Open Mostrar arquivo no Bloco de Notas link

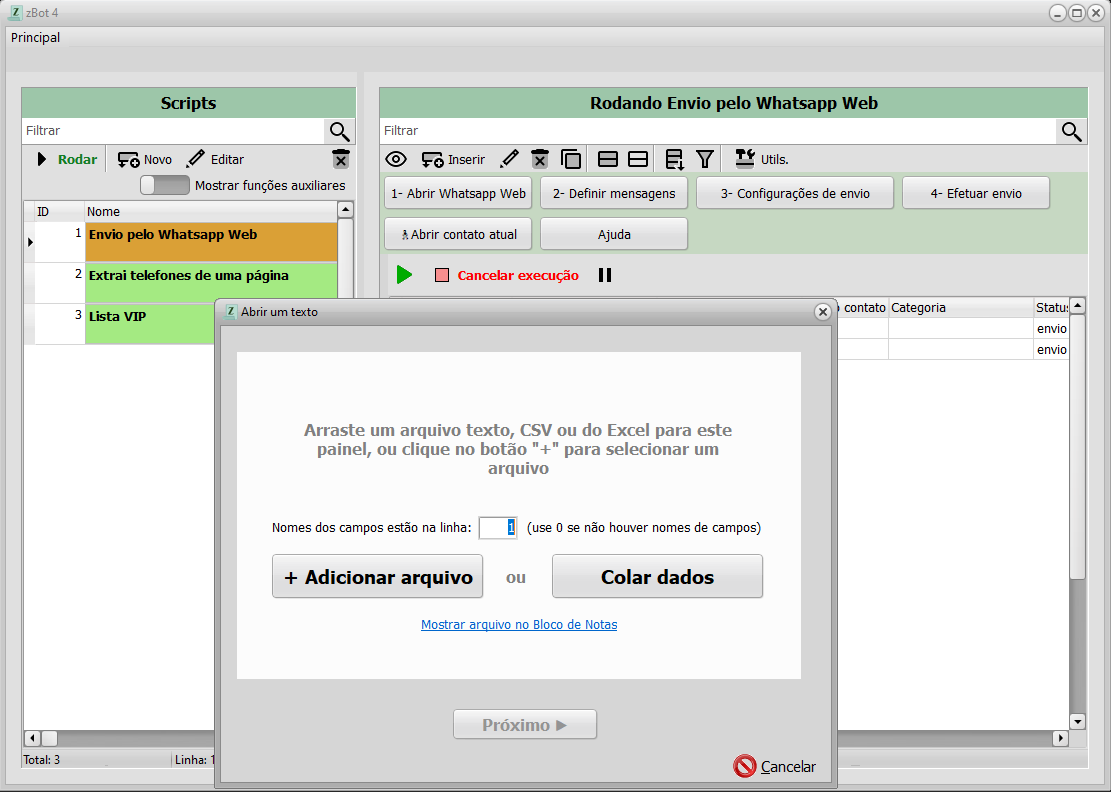[519, 625]
